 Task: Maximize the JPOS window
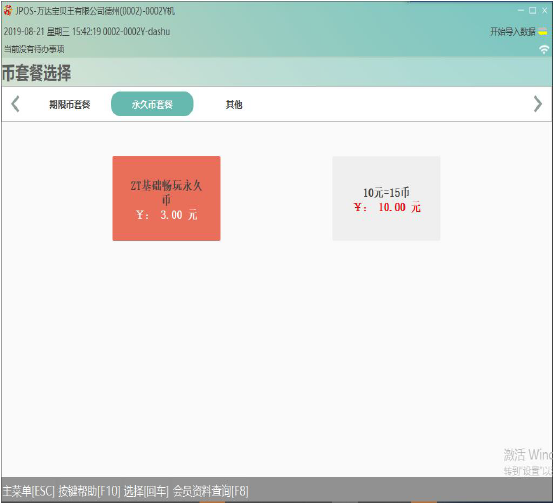pos(532,11)
